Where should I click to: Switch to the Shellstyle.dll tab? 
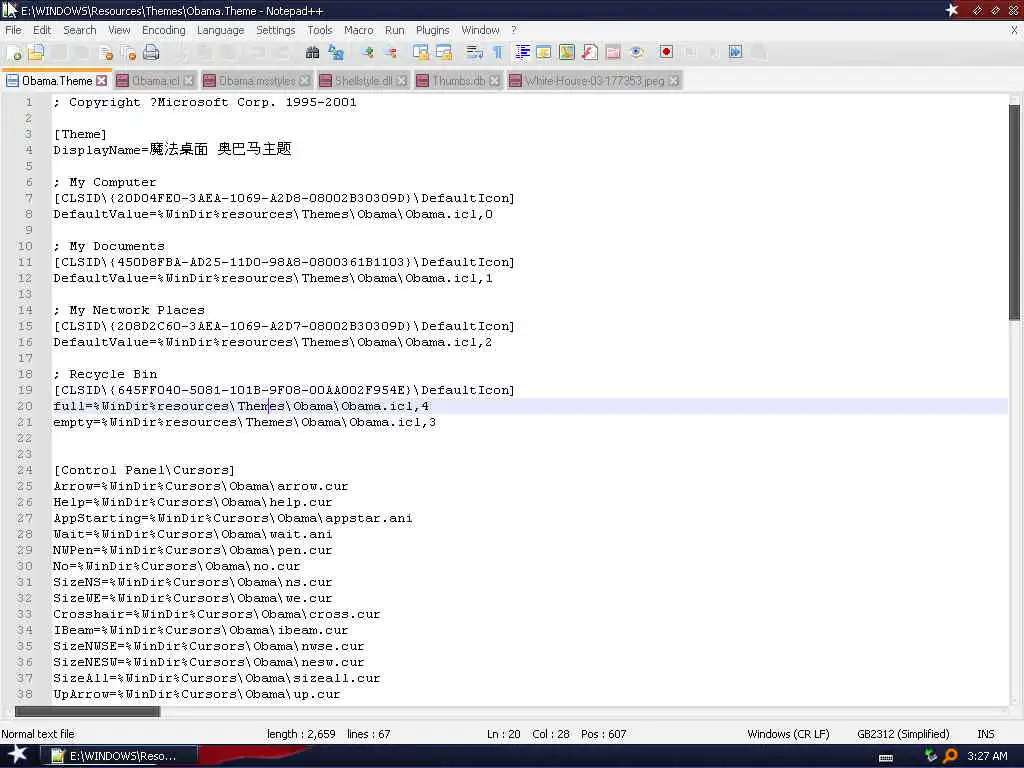[363, 81]
